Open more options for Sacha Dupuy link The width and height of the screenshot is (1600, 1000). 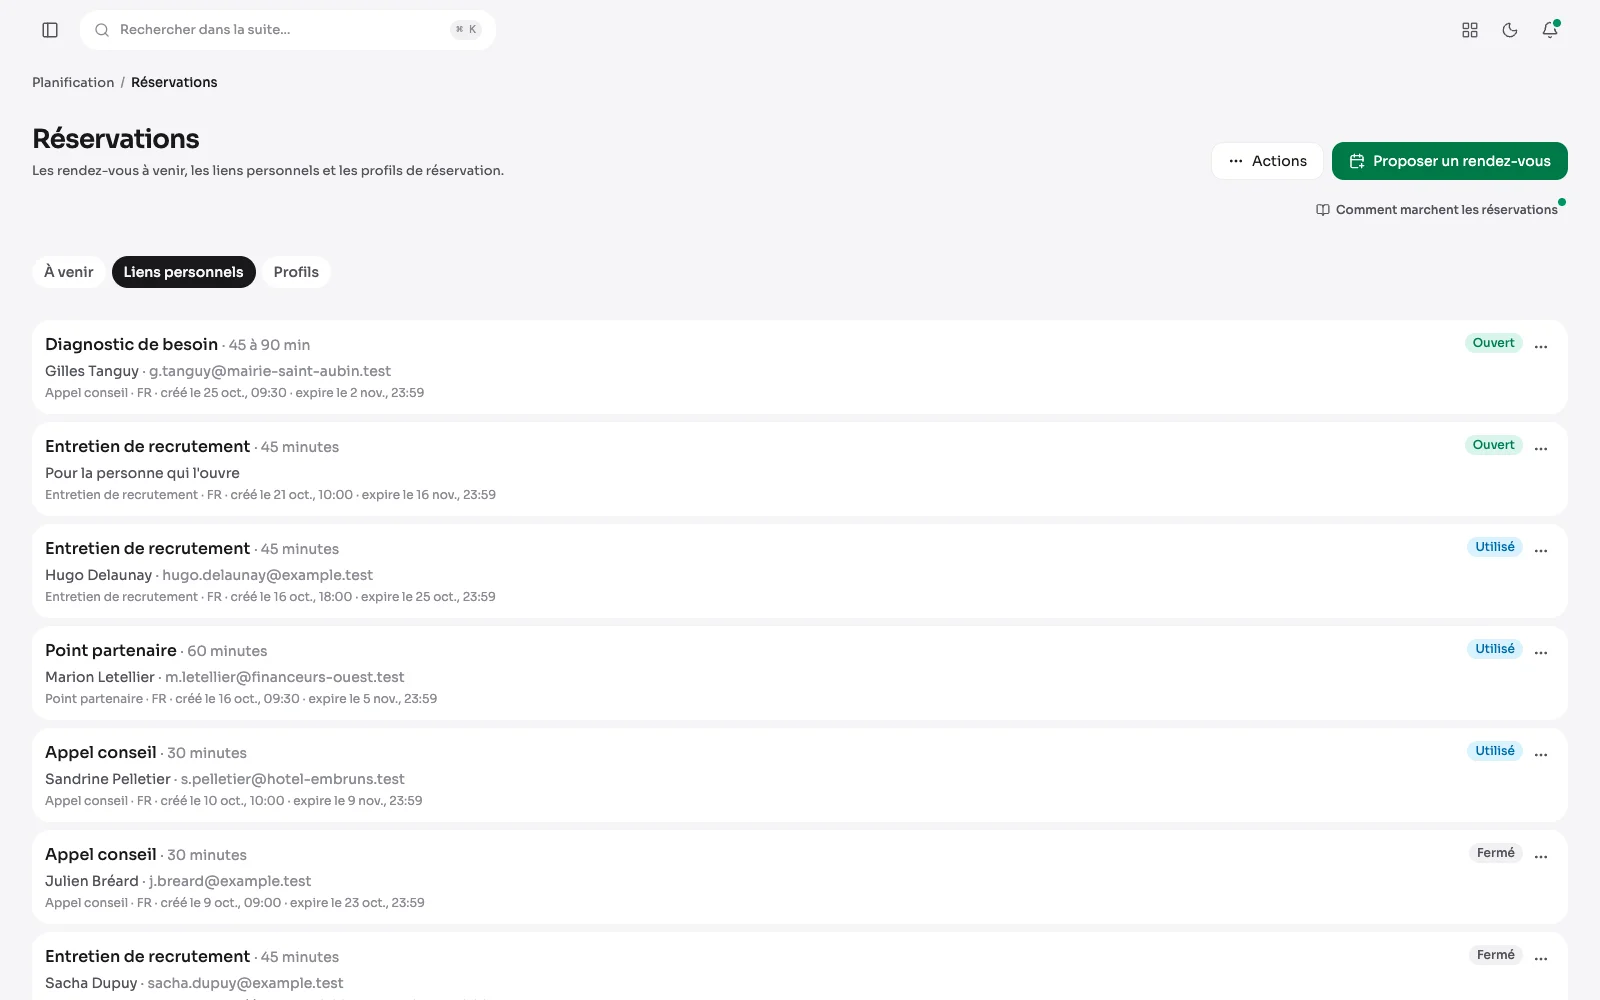coord(1541,958)
